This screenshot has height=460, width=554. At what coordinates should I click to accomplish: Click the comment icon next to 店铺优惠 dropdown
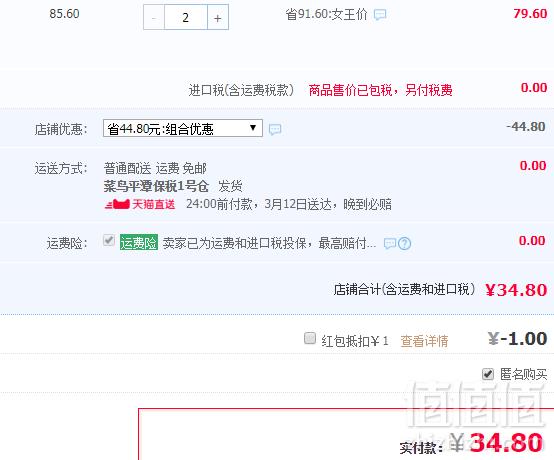(275, 129)
